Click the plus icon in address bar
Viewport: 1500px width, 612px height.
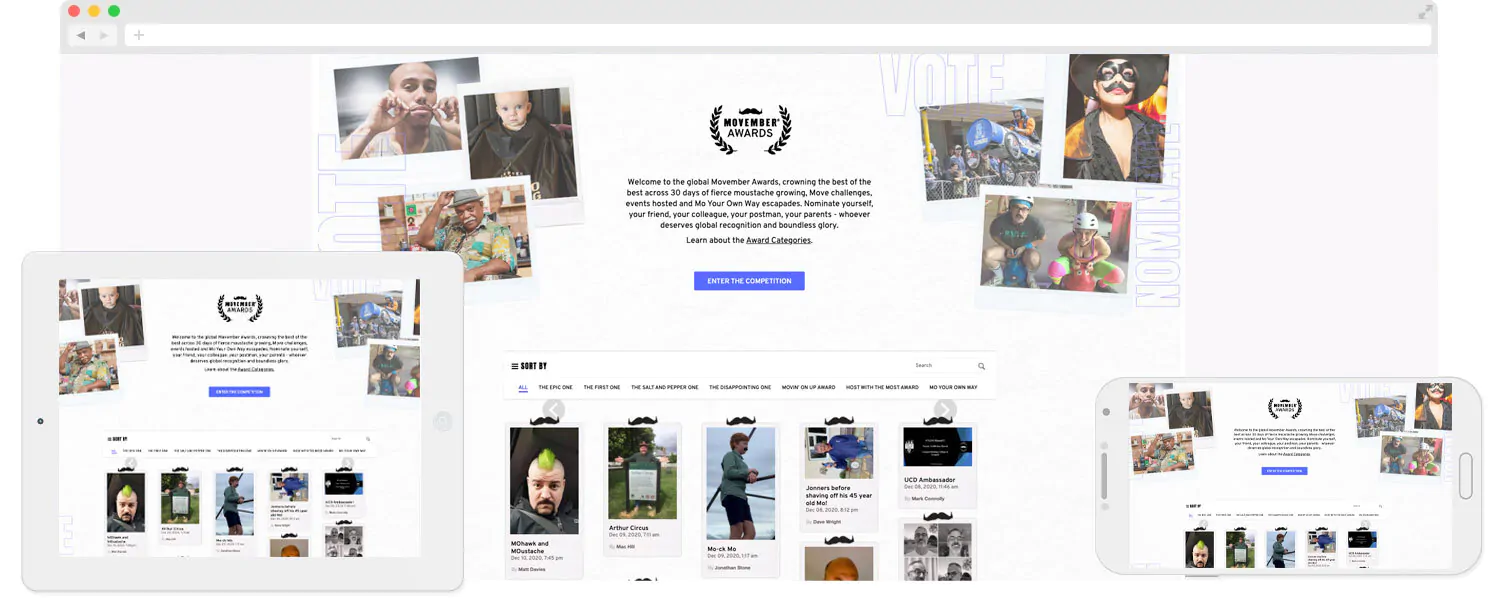[139, 35]
